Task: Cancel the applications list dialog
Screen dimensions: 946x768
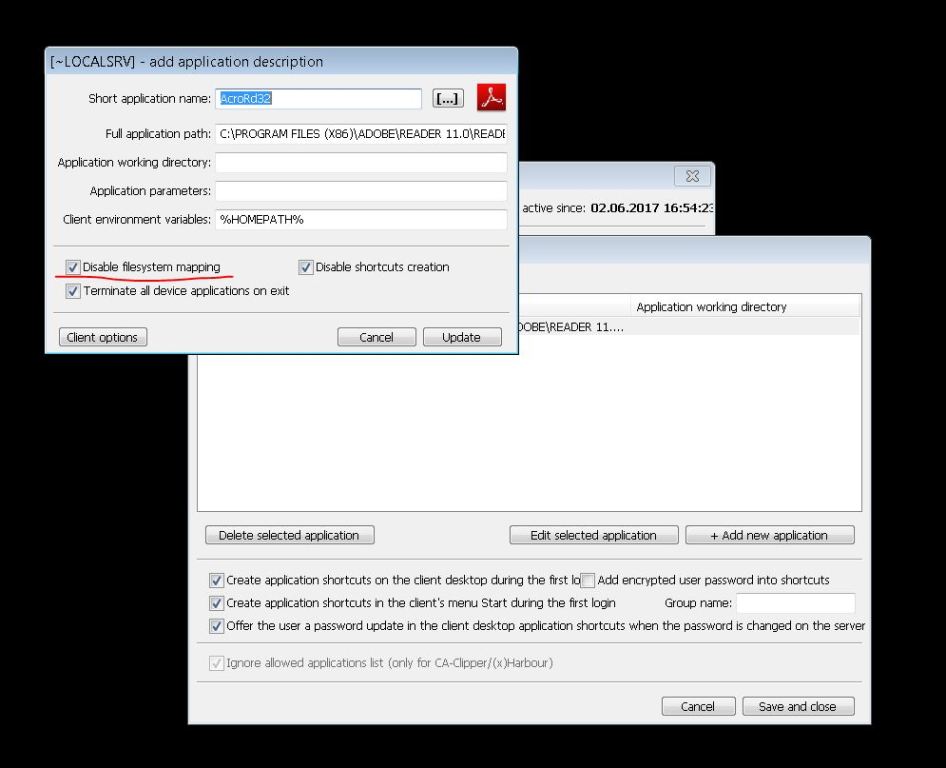Action: [x=698, y=706]
